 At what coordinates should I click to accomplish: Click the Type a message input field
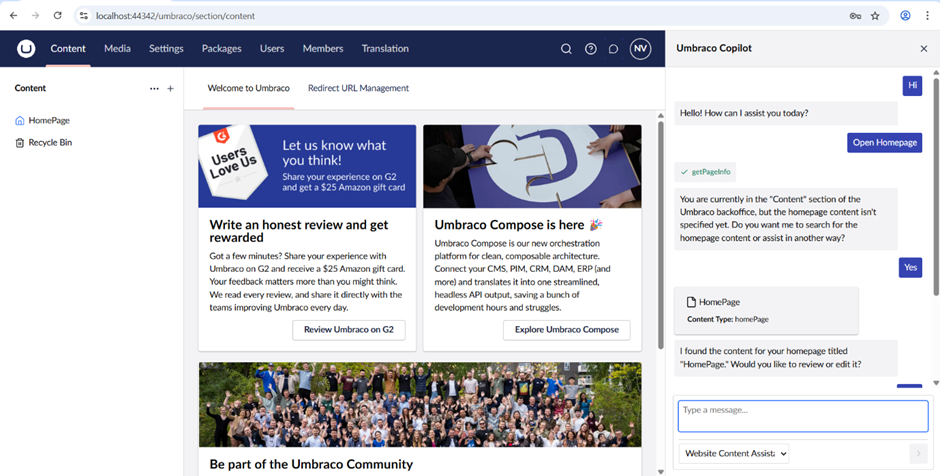pos(803,416)
